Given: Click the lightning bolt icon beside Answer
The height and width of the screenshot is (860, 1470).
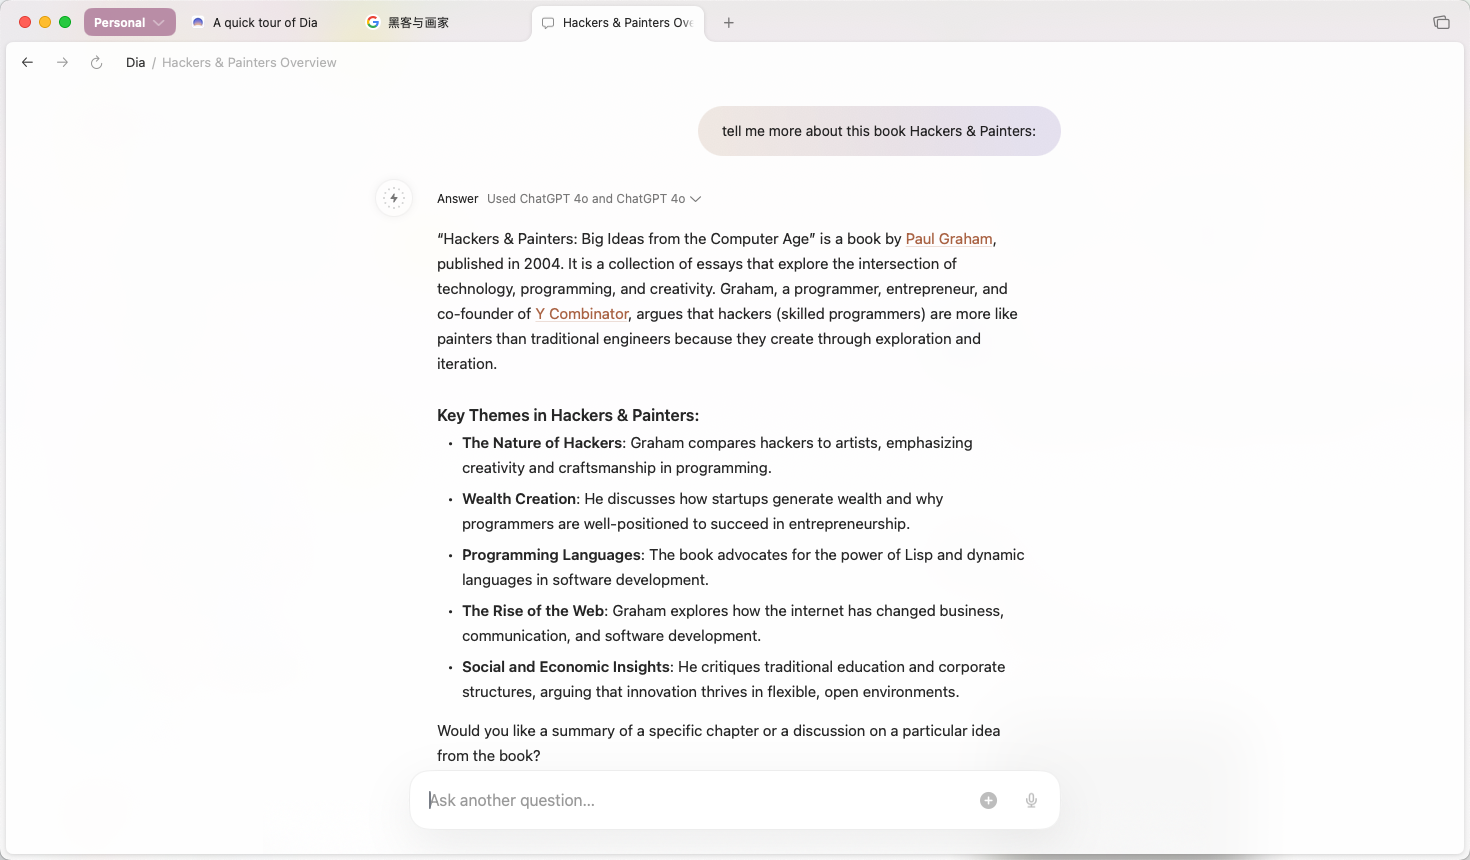Looking at the screenshot, I should 394,198.
